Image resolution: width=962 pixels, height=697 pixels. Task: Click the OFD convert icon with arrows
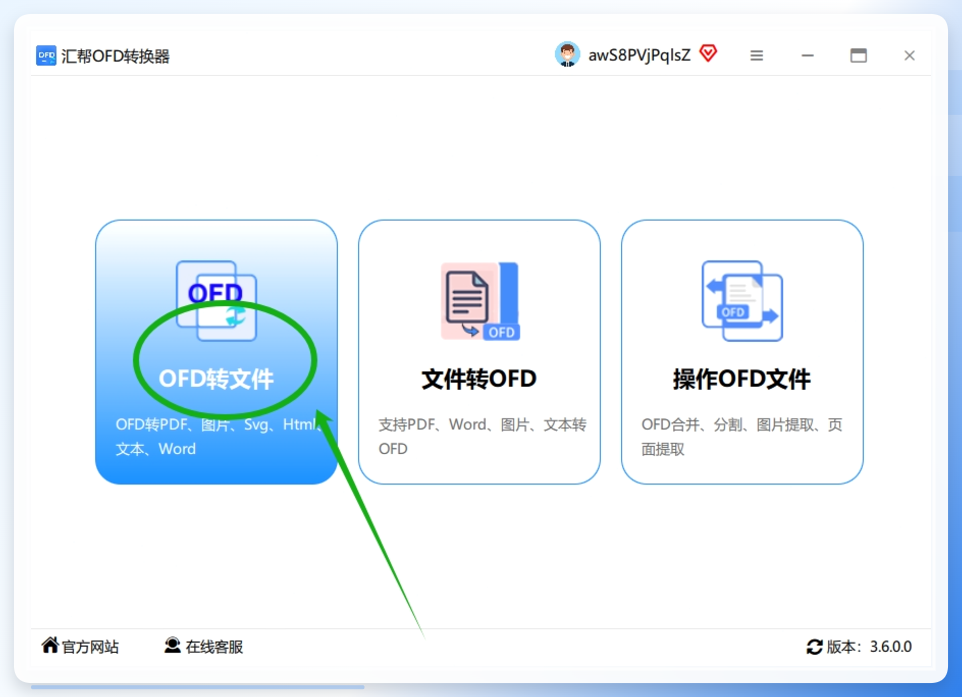217,301
